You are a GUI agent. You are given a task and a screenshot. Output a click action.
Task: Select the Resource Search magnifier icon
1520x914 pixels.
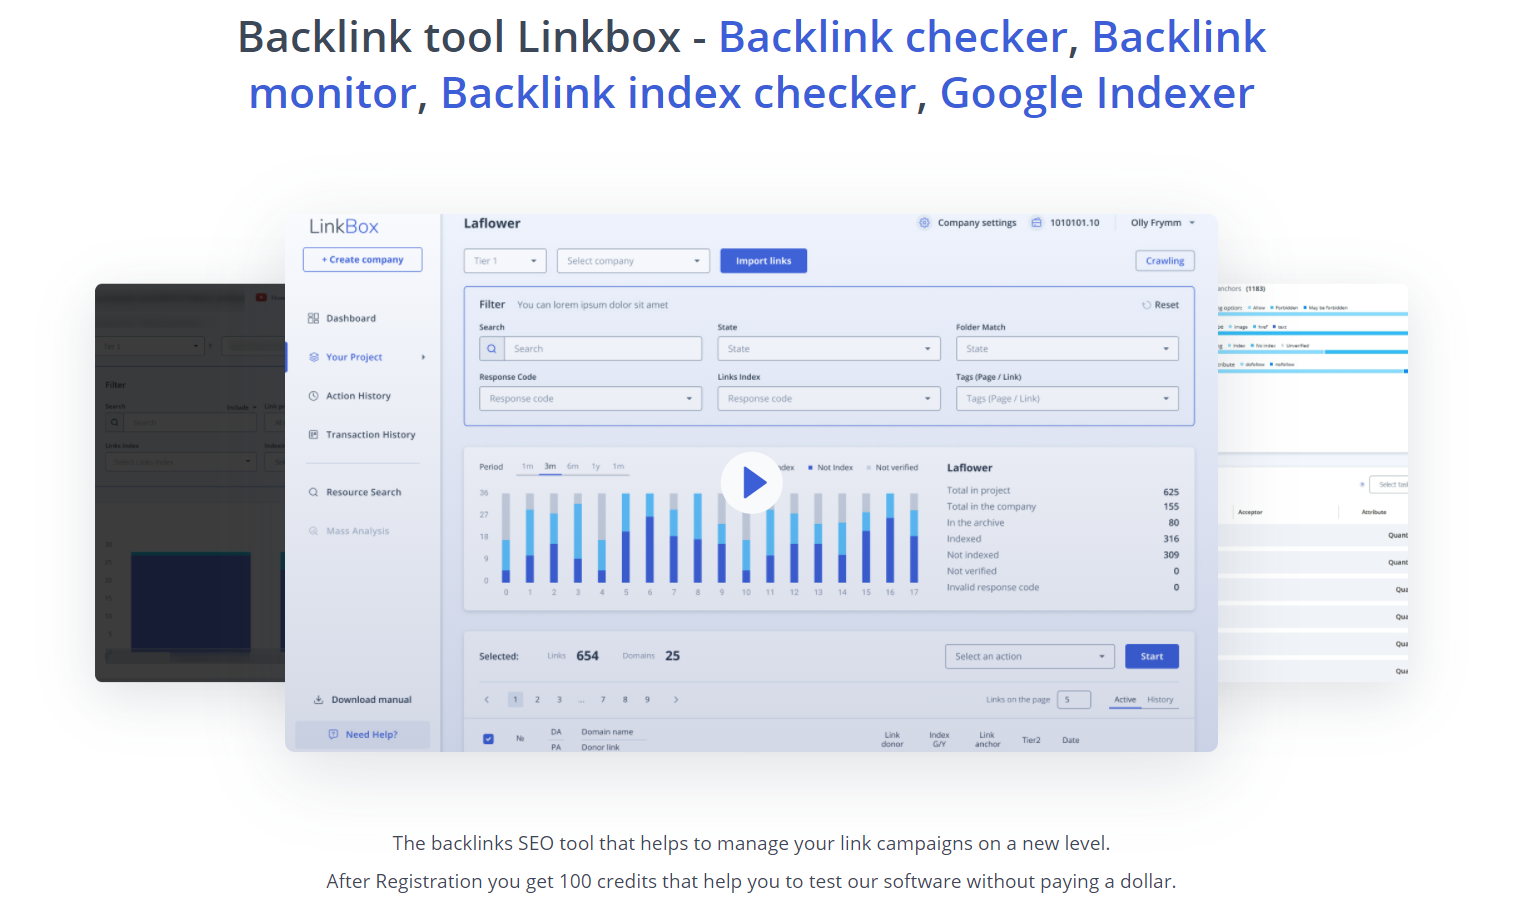coord(314,492)
